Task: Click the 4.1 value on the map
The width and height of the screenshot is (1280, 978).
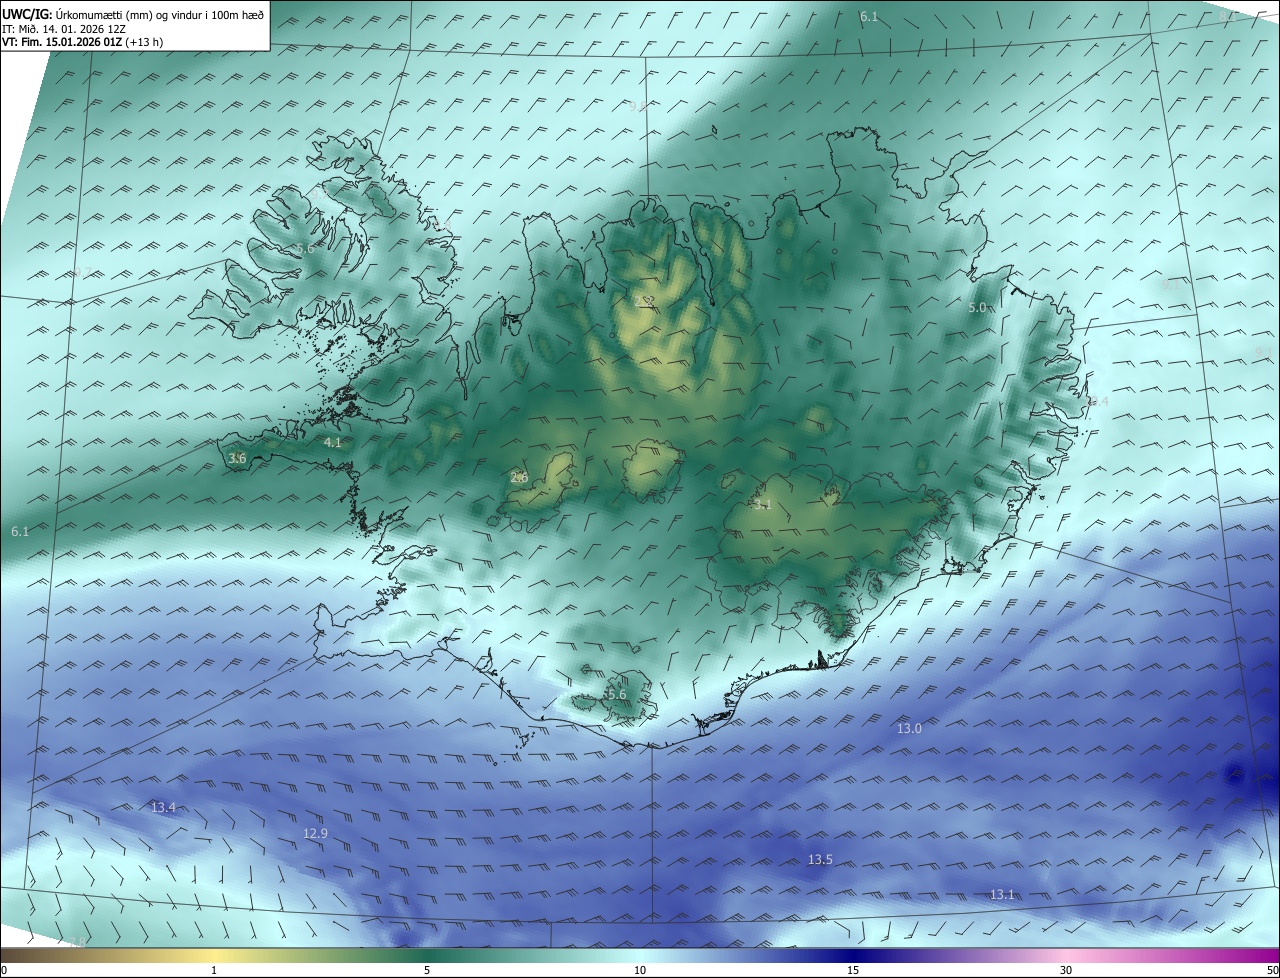Action: [x=333, y=442]
